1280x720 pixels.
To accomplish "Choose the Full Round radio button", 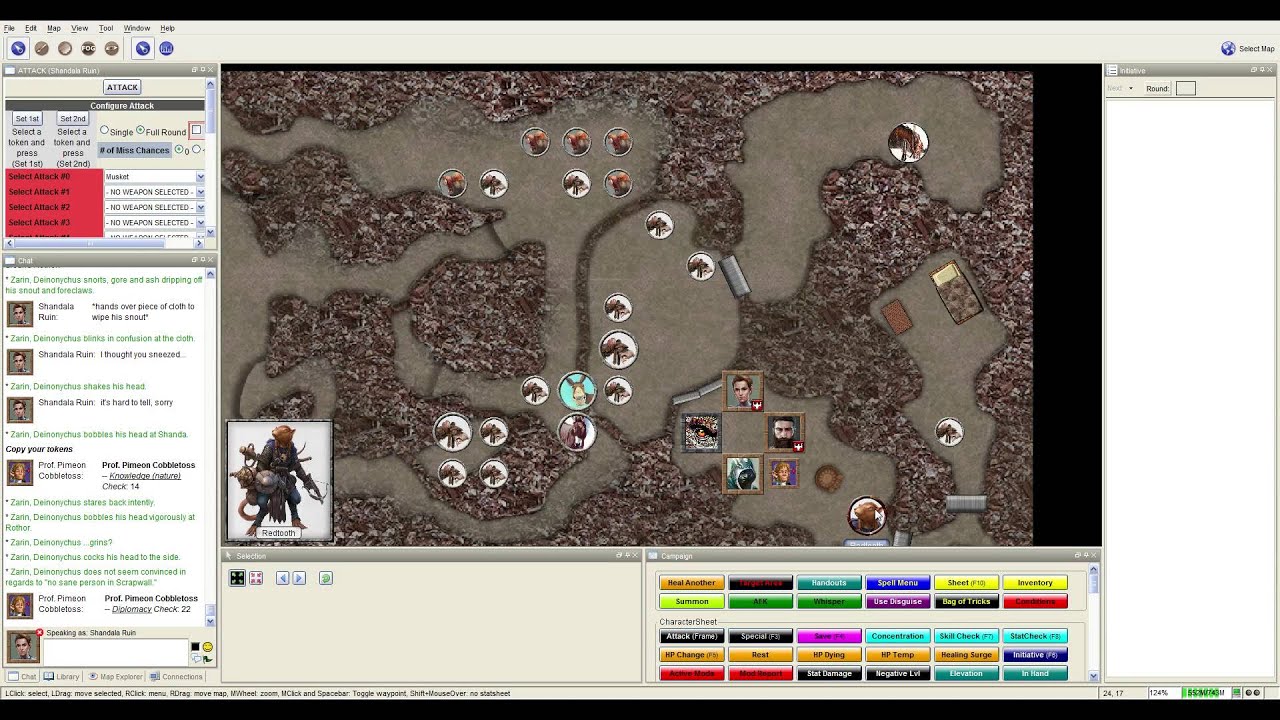I will click(x=140, y=131).
